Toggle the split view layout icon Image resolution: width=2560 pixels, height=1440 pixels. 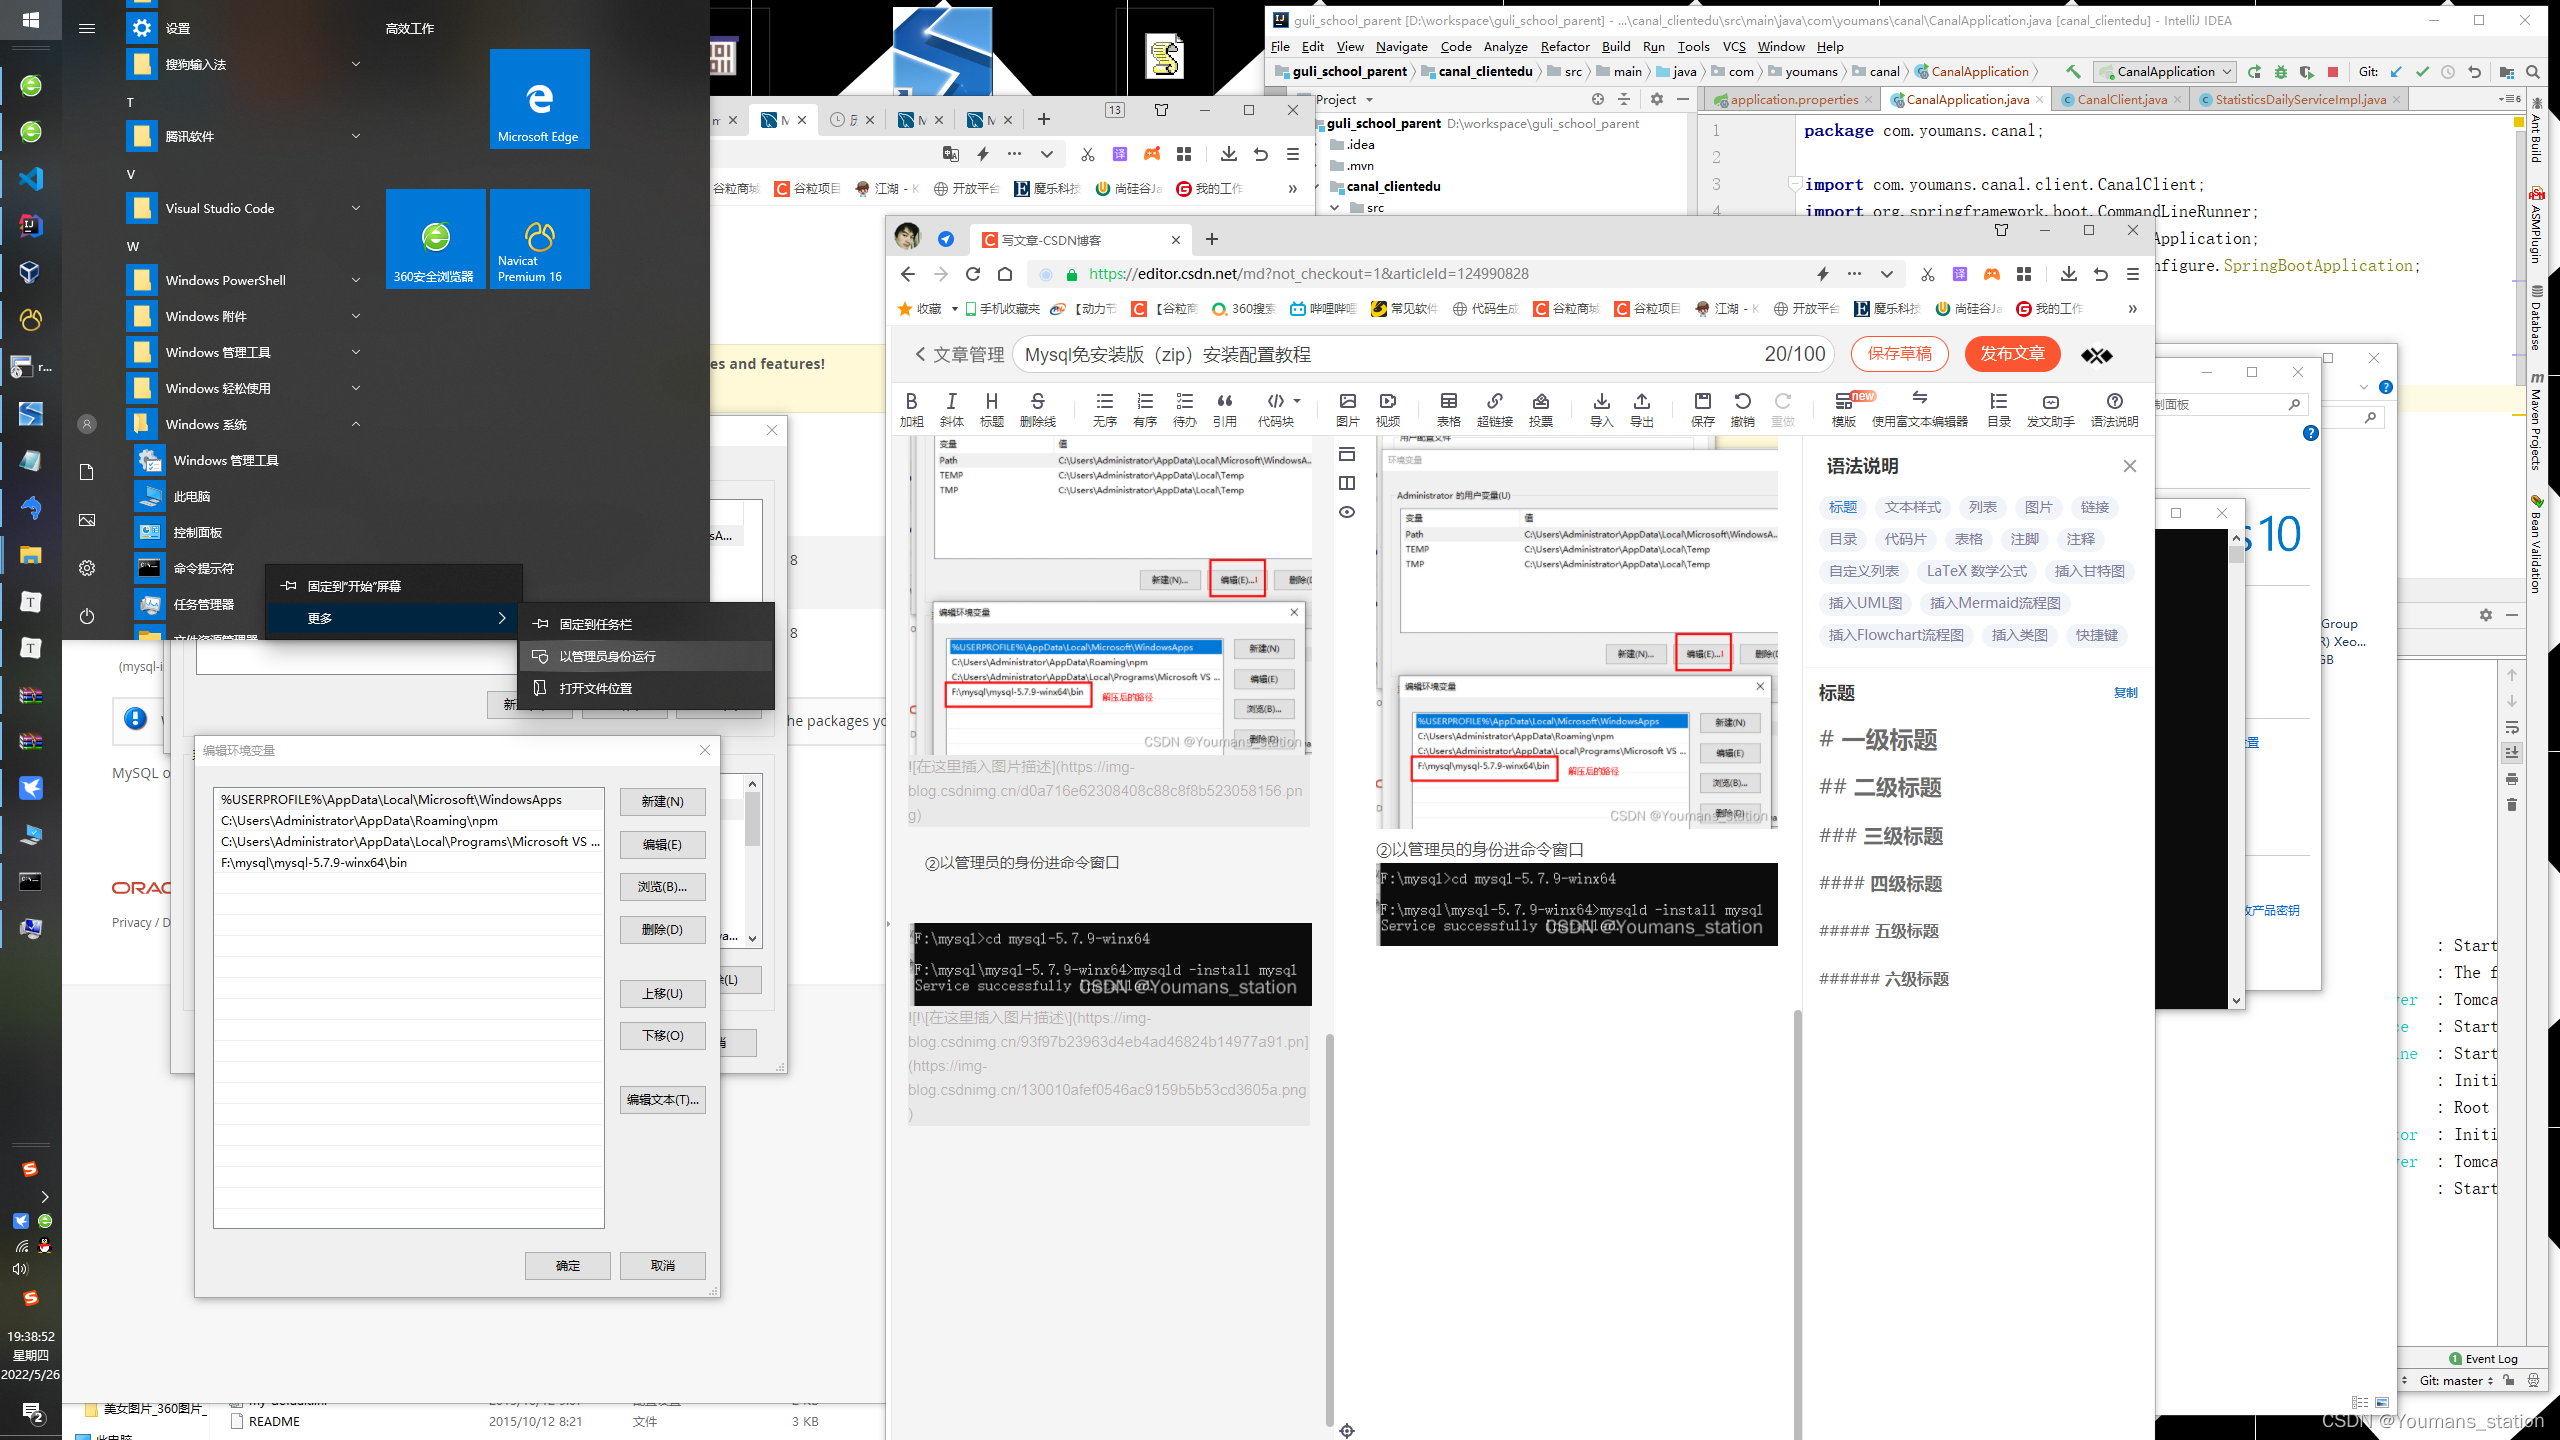[x=1347, y=483]
